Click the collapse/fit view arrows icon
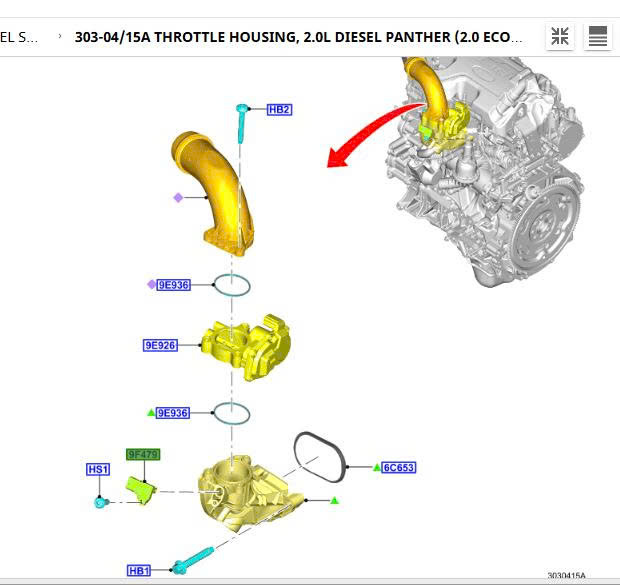Image resolution: width=620 pixels, height=585 pixels. click(561, 38)
